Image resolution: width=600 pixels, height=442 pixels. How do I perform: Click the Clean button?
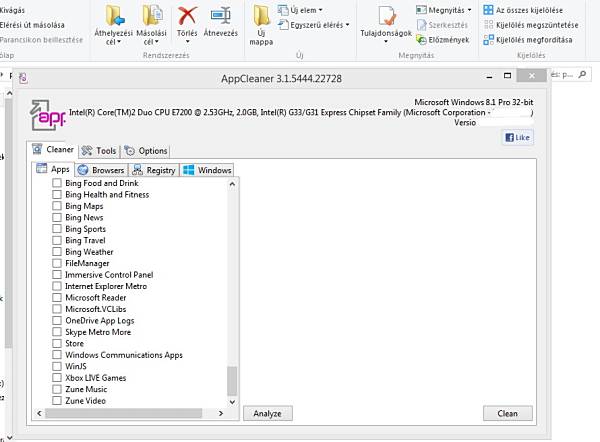[x=507, y=413]
